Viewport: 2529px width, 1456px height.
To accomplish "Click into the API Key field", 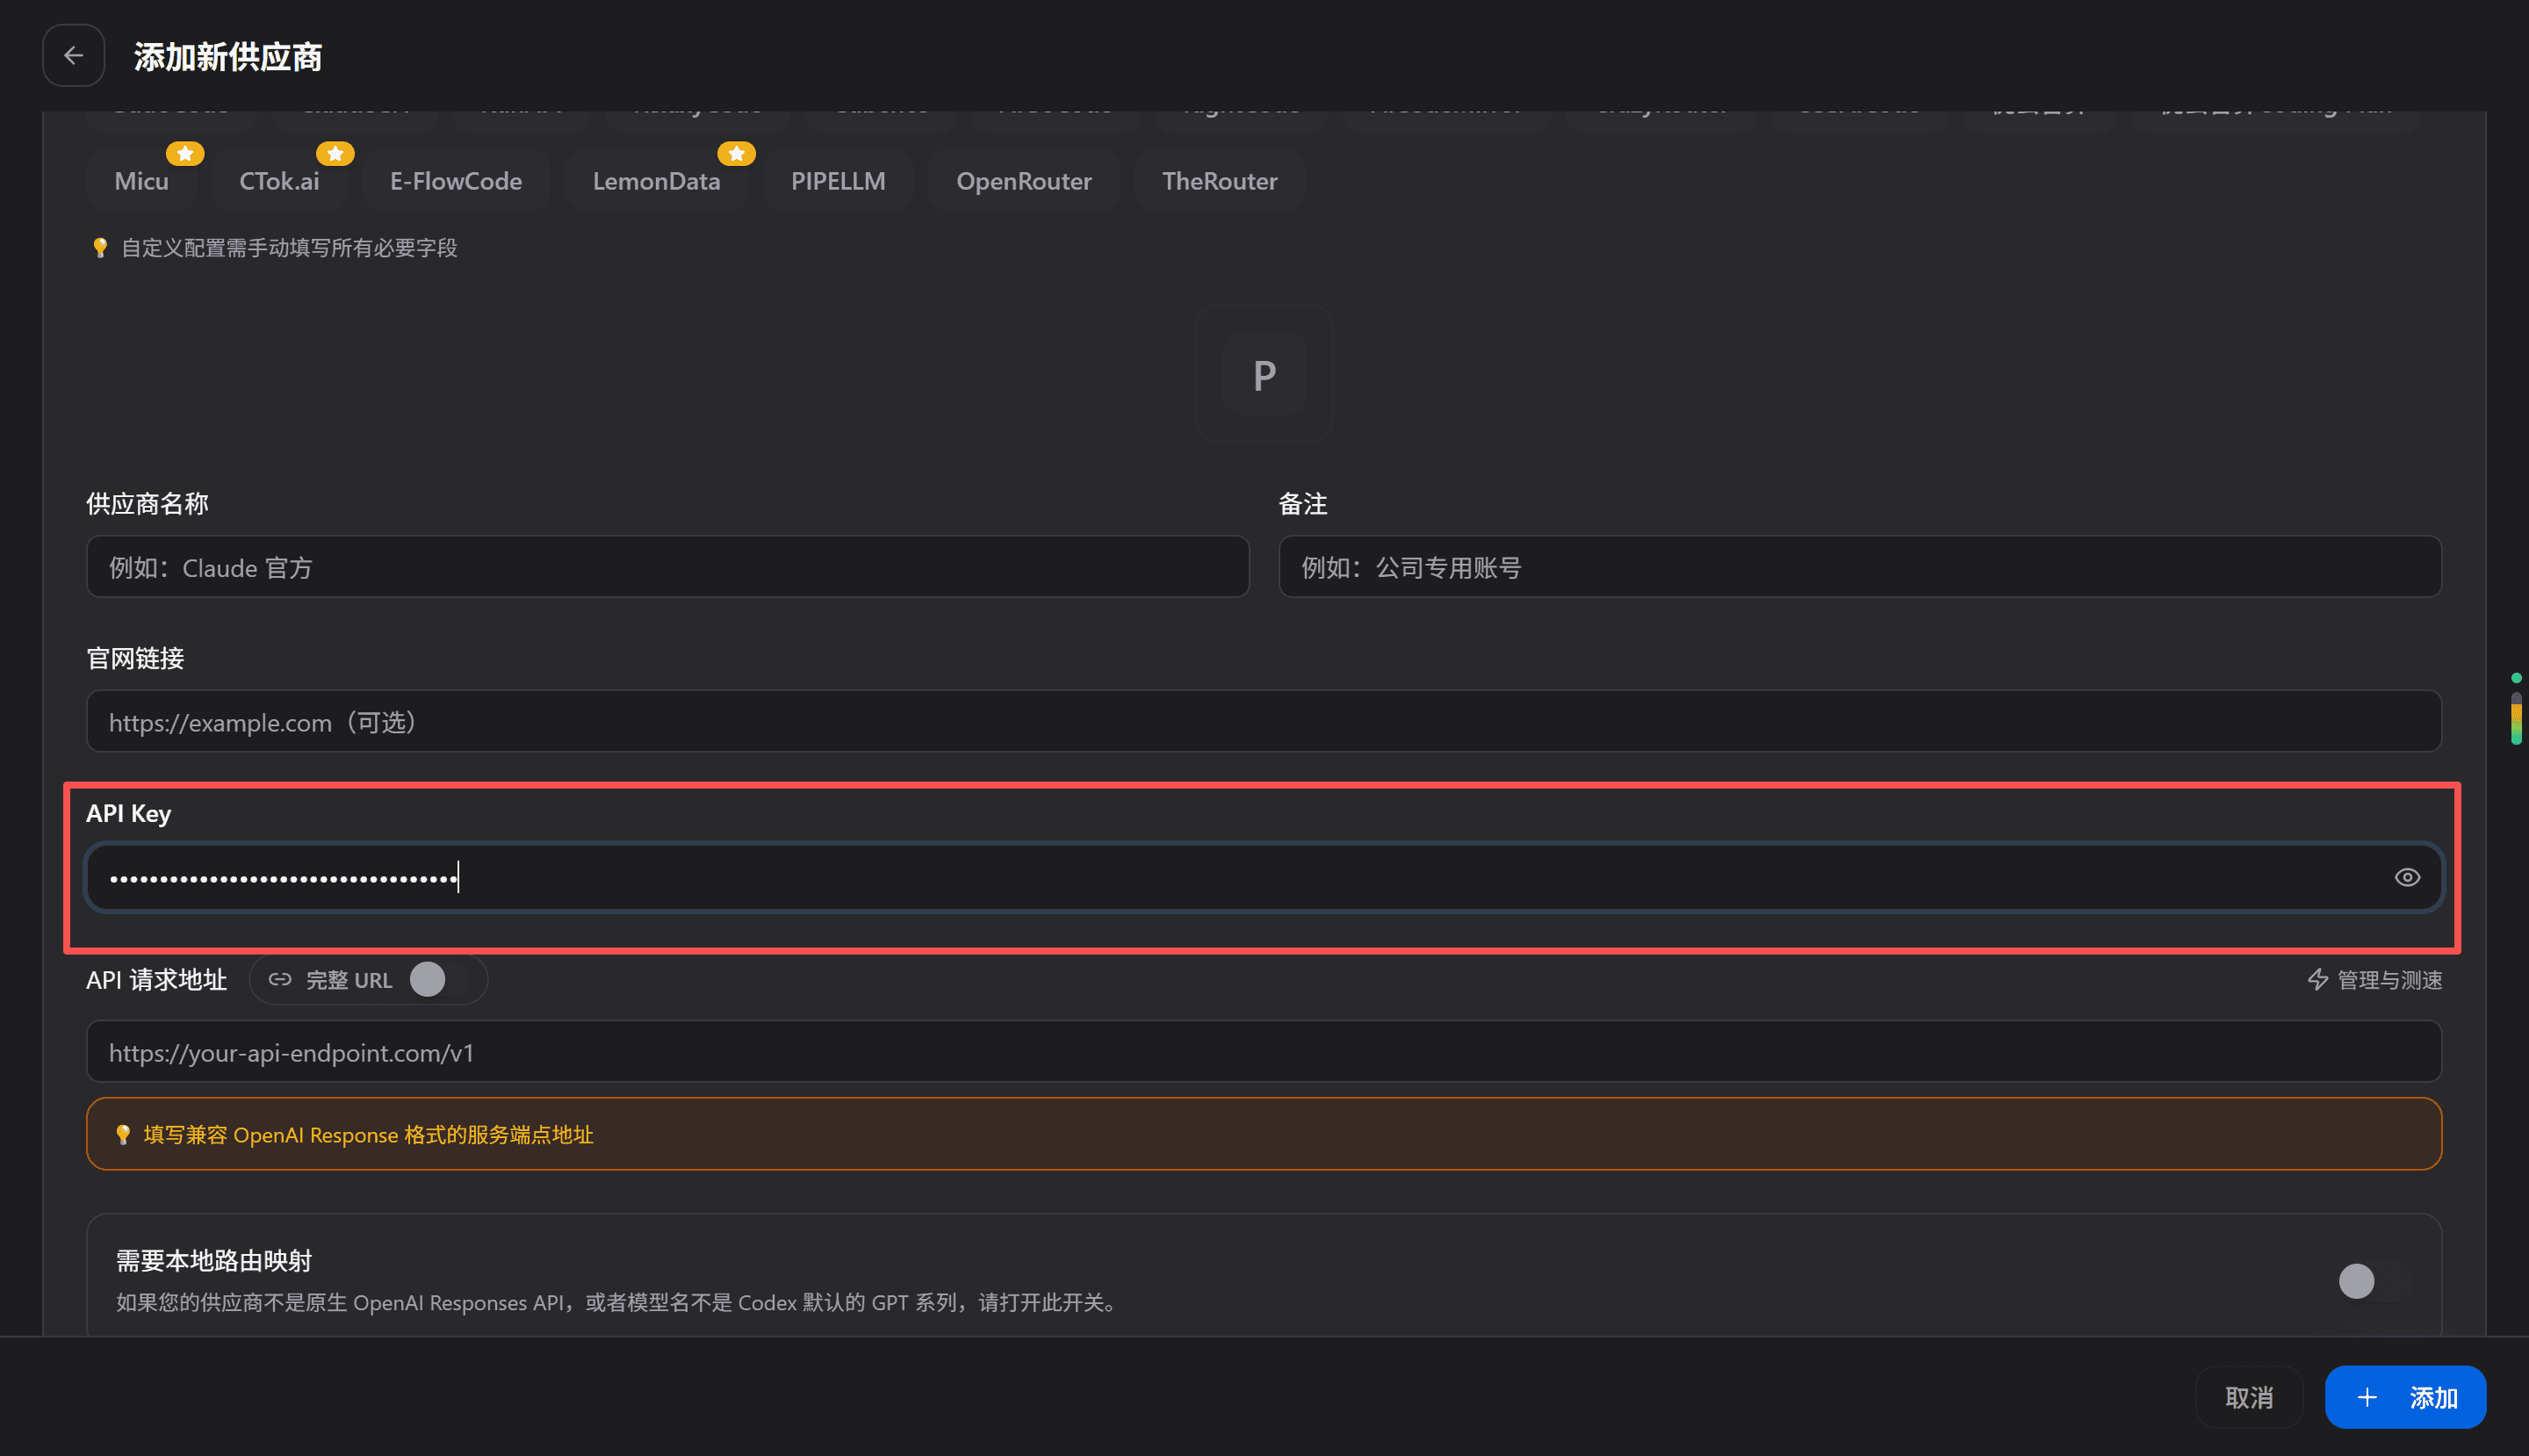I will coord(1264,877).
